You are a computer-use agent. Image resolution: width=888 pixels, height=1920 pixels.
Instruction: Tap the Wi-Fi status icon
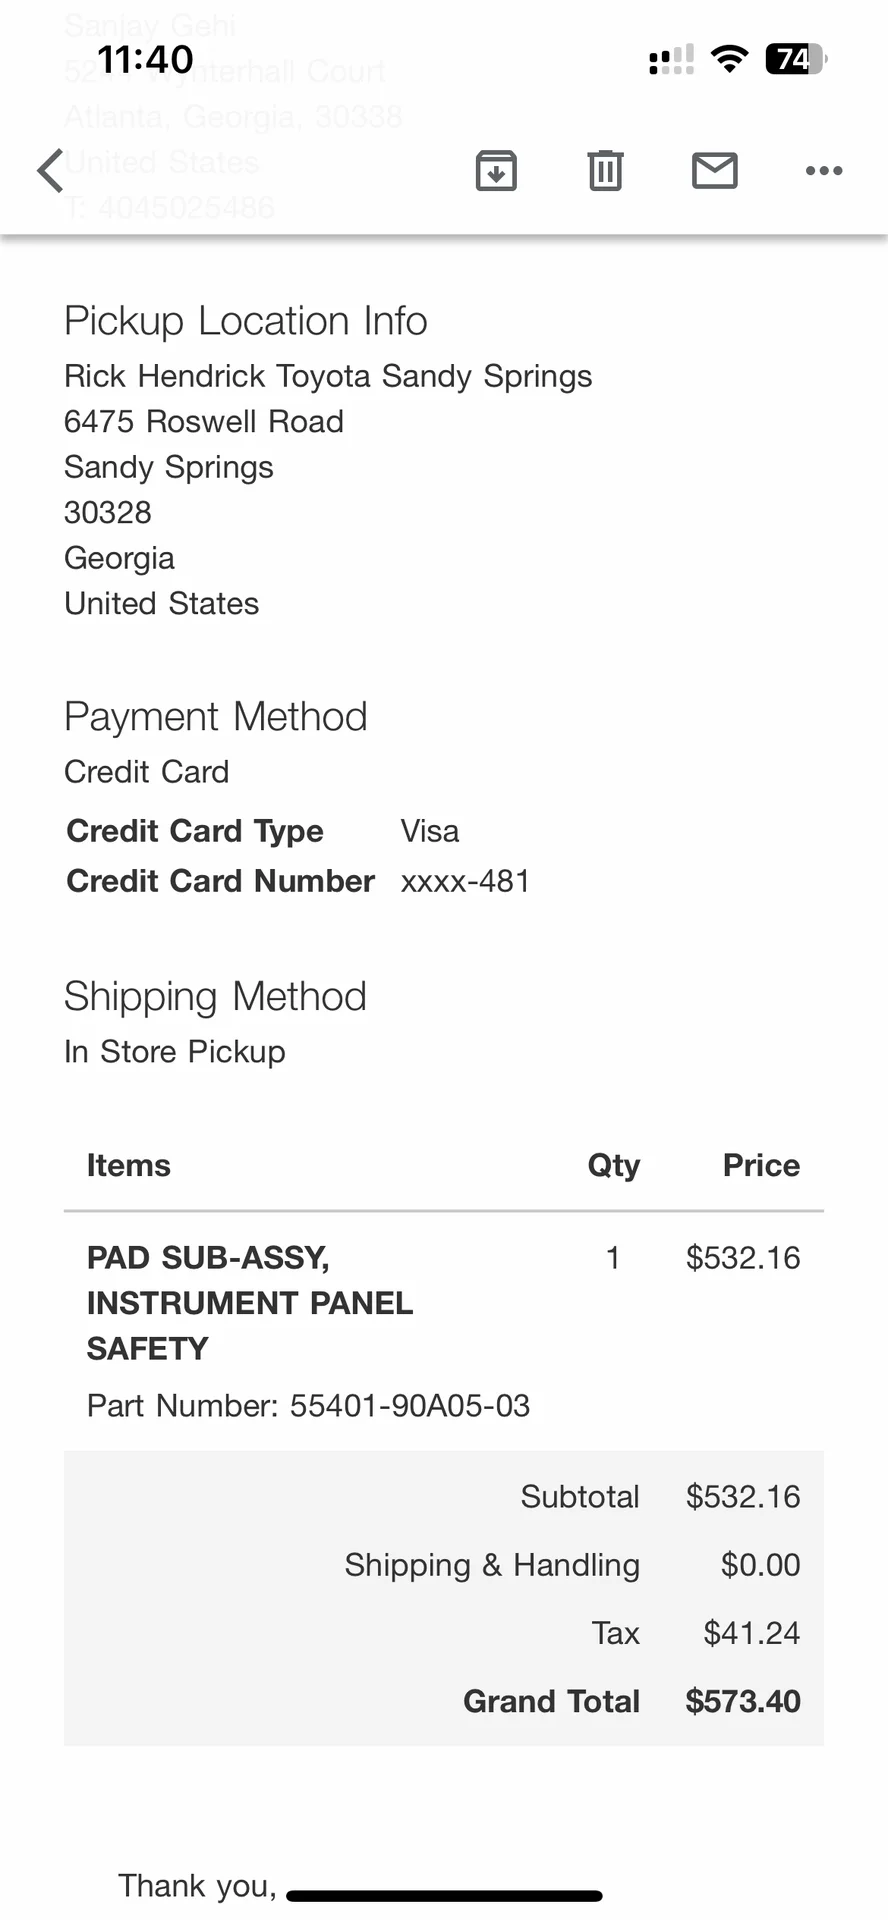coord(730,59)
